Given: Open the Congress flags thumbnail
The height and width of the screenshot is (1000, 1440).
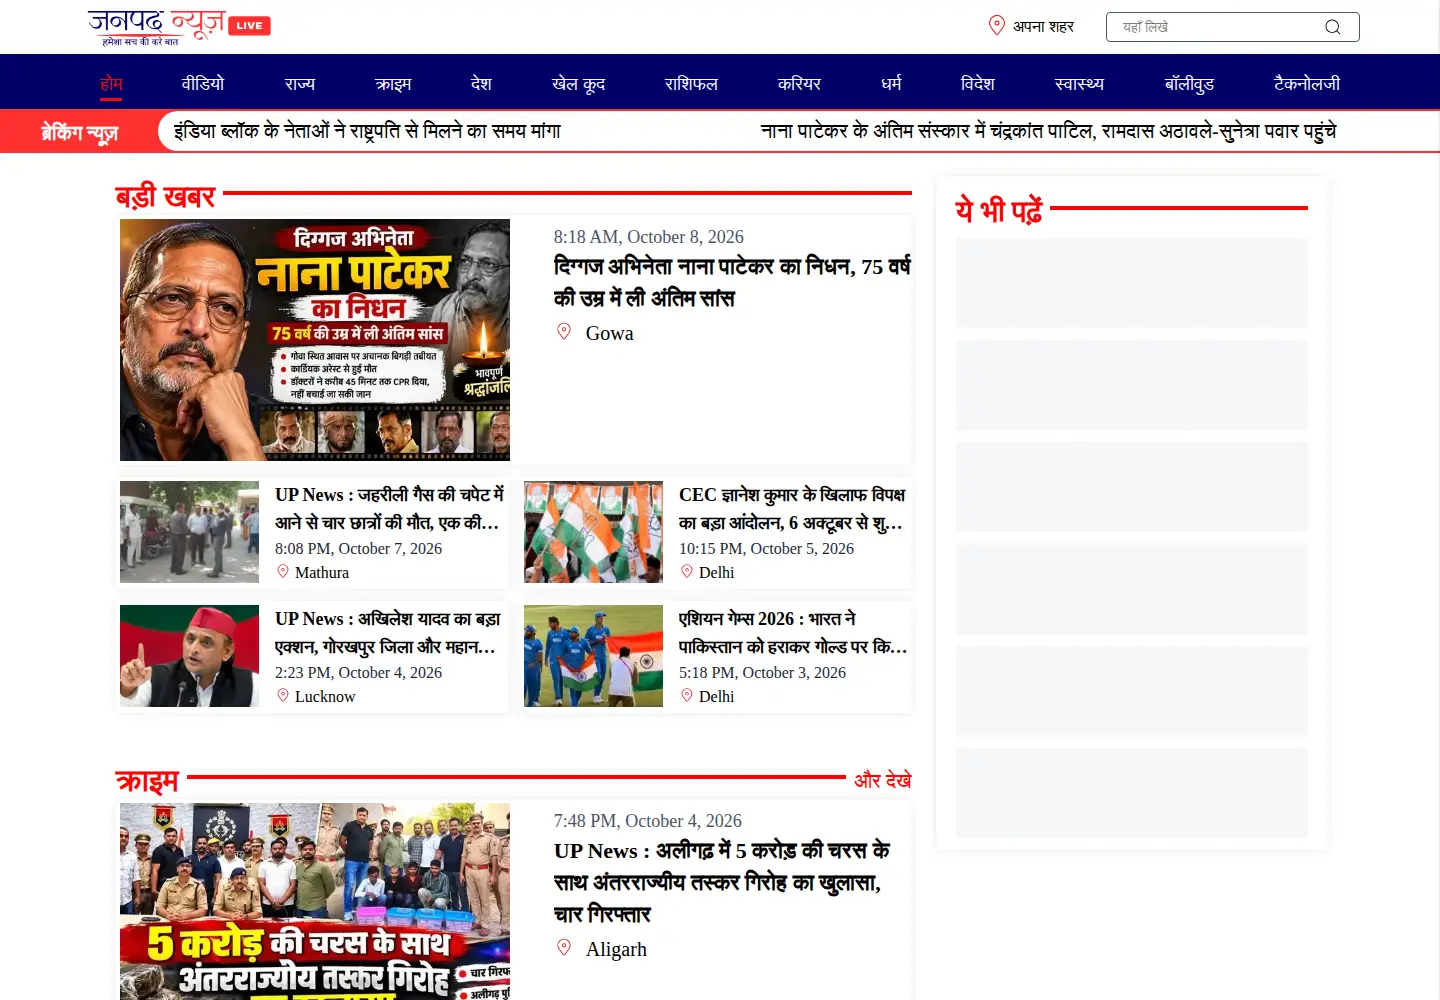Looking at the screenshot, I should pyautogui.click(x=593, y=532).
